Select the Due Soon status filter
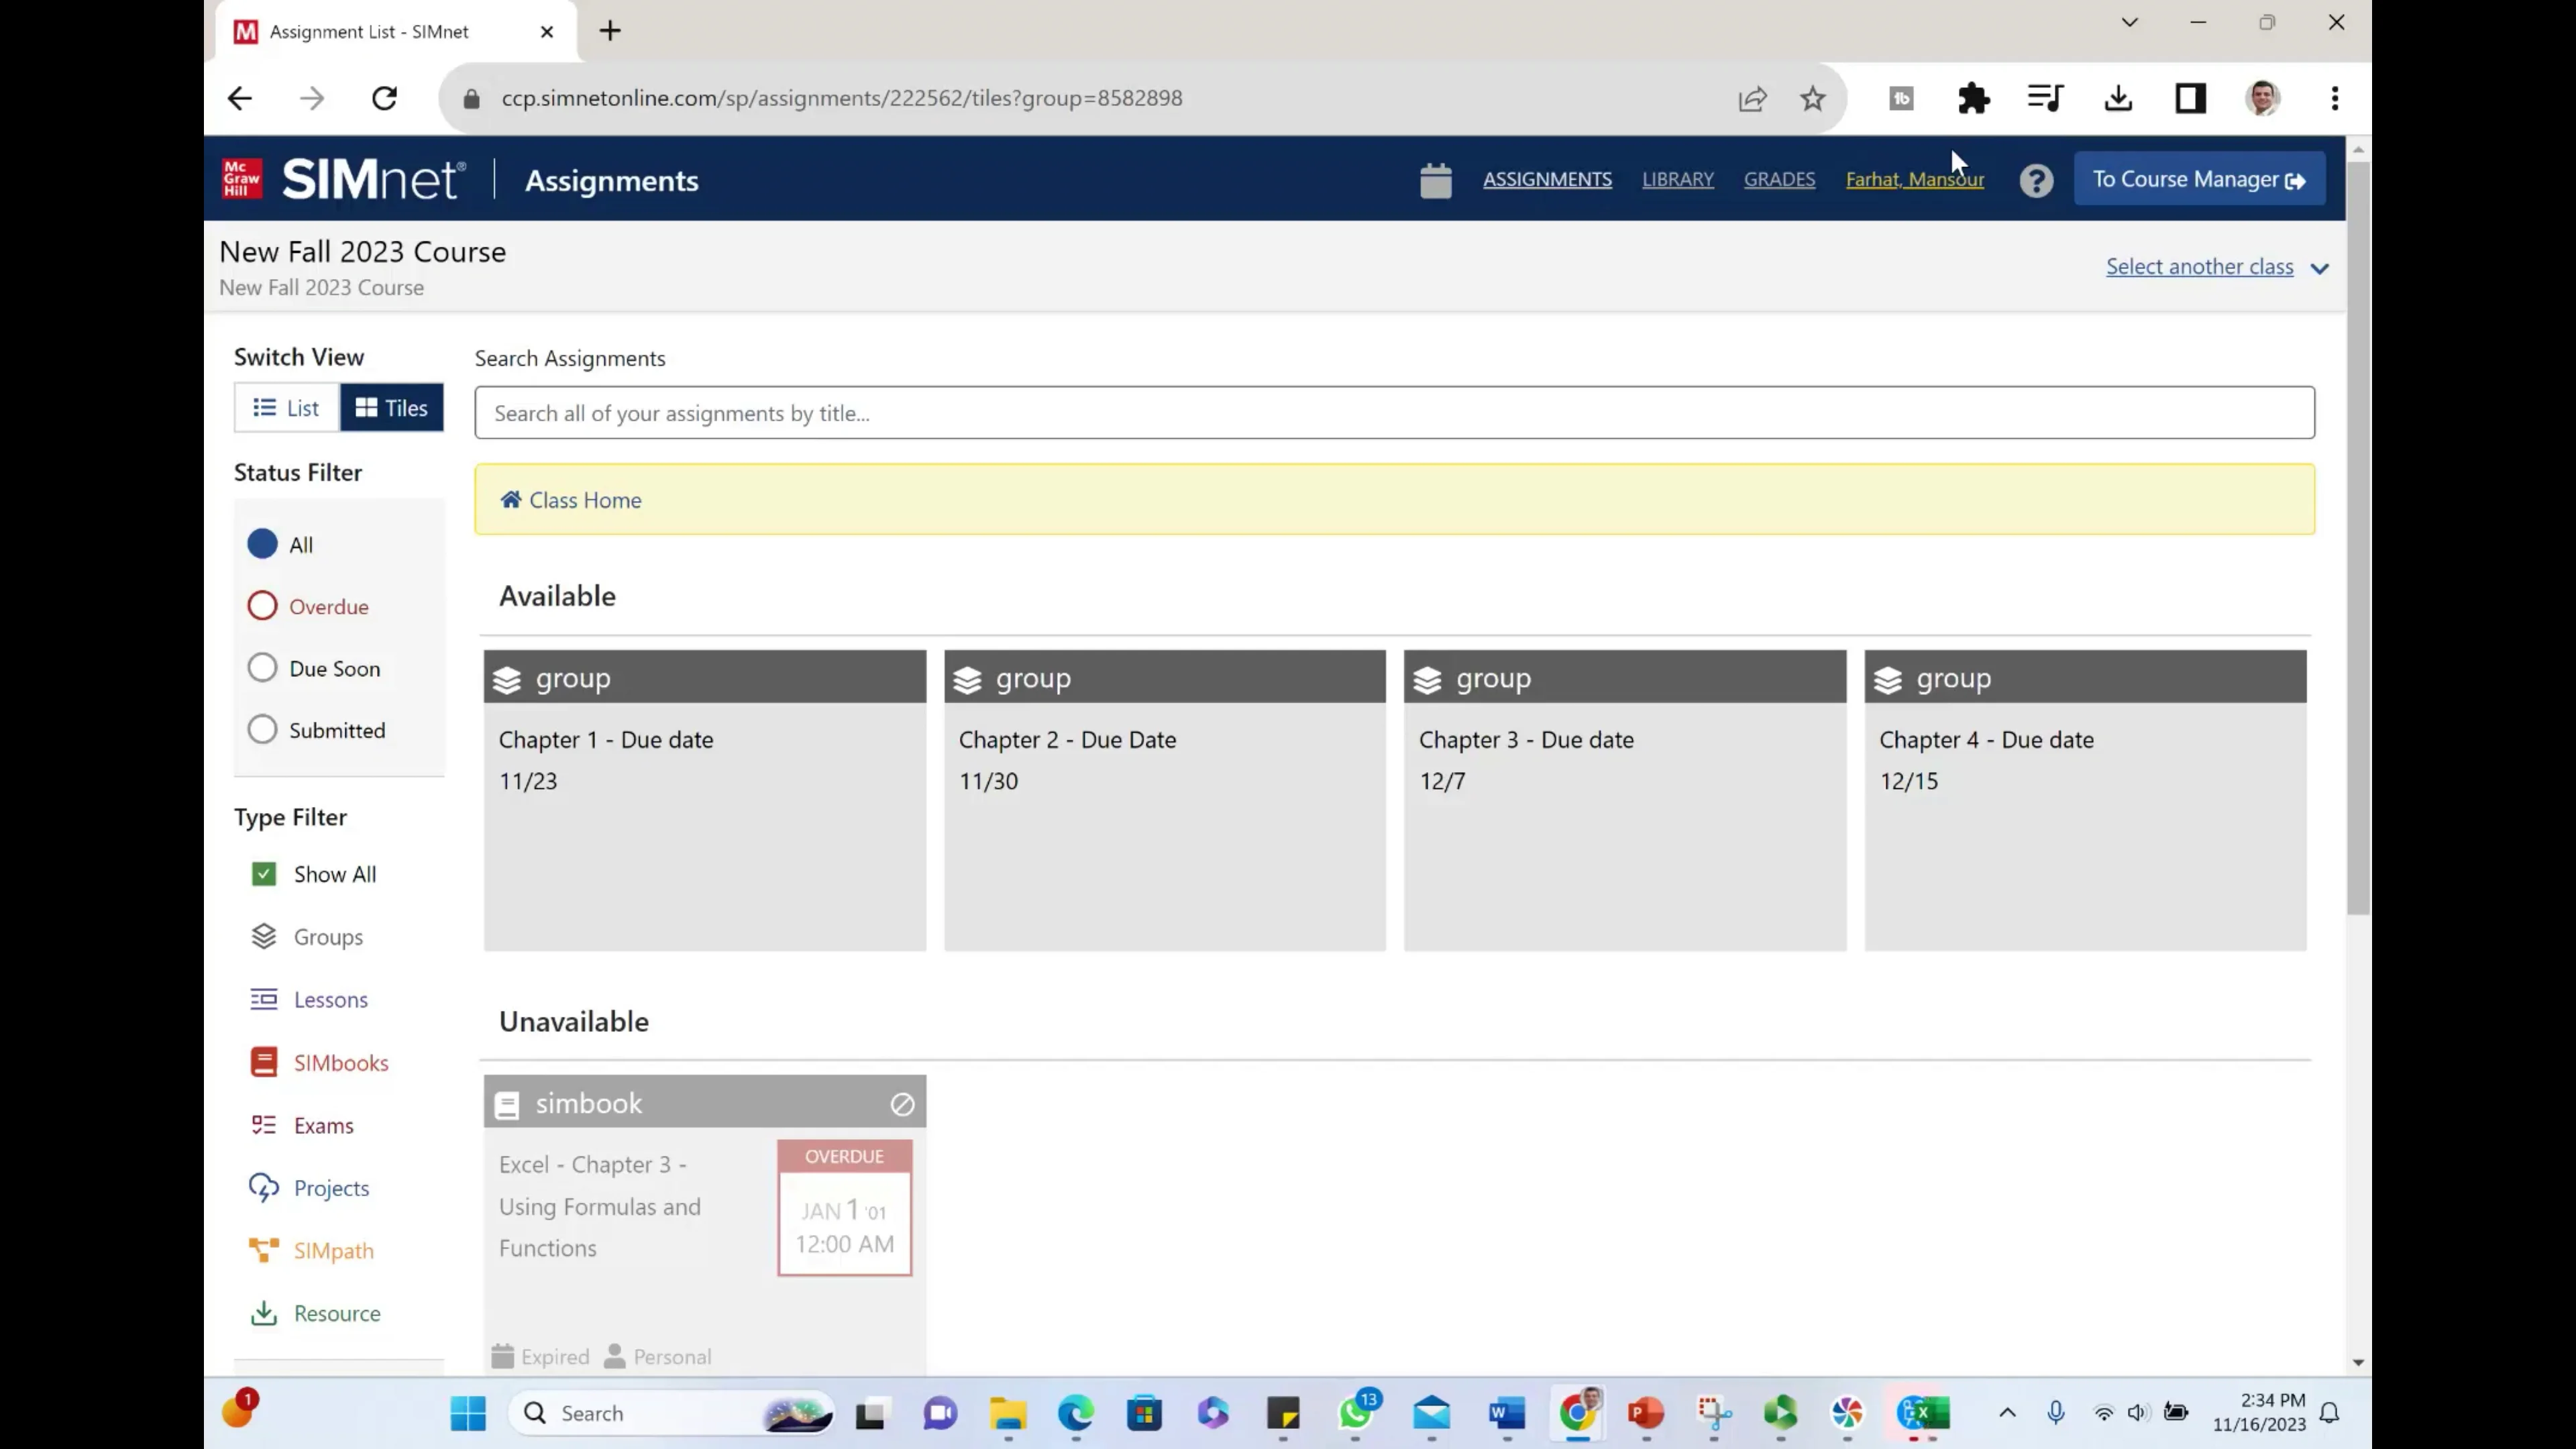Image resolution: width=2576 pixels, height=1449 pixels. (x=262, y=668)
